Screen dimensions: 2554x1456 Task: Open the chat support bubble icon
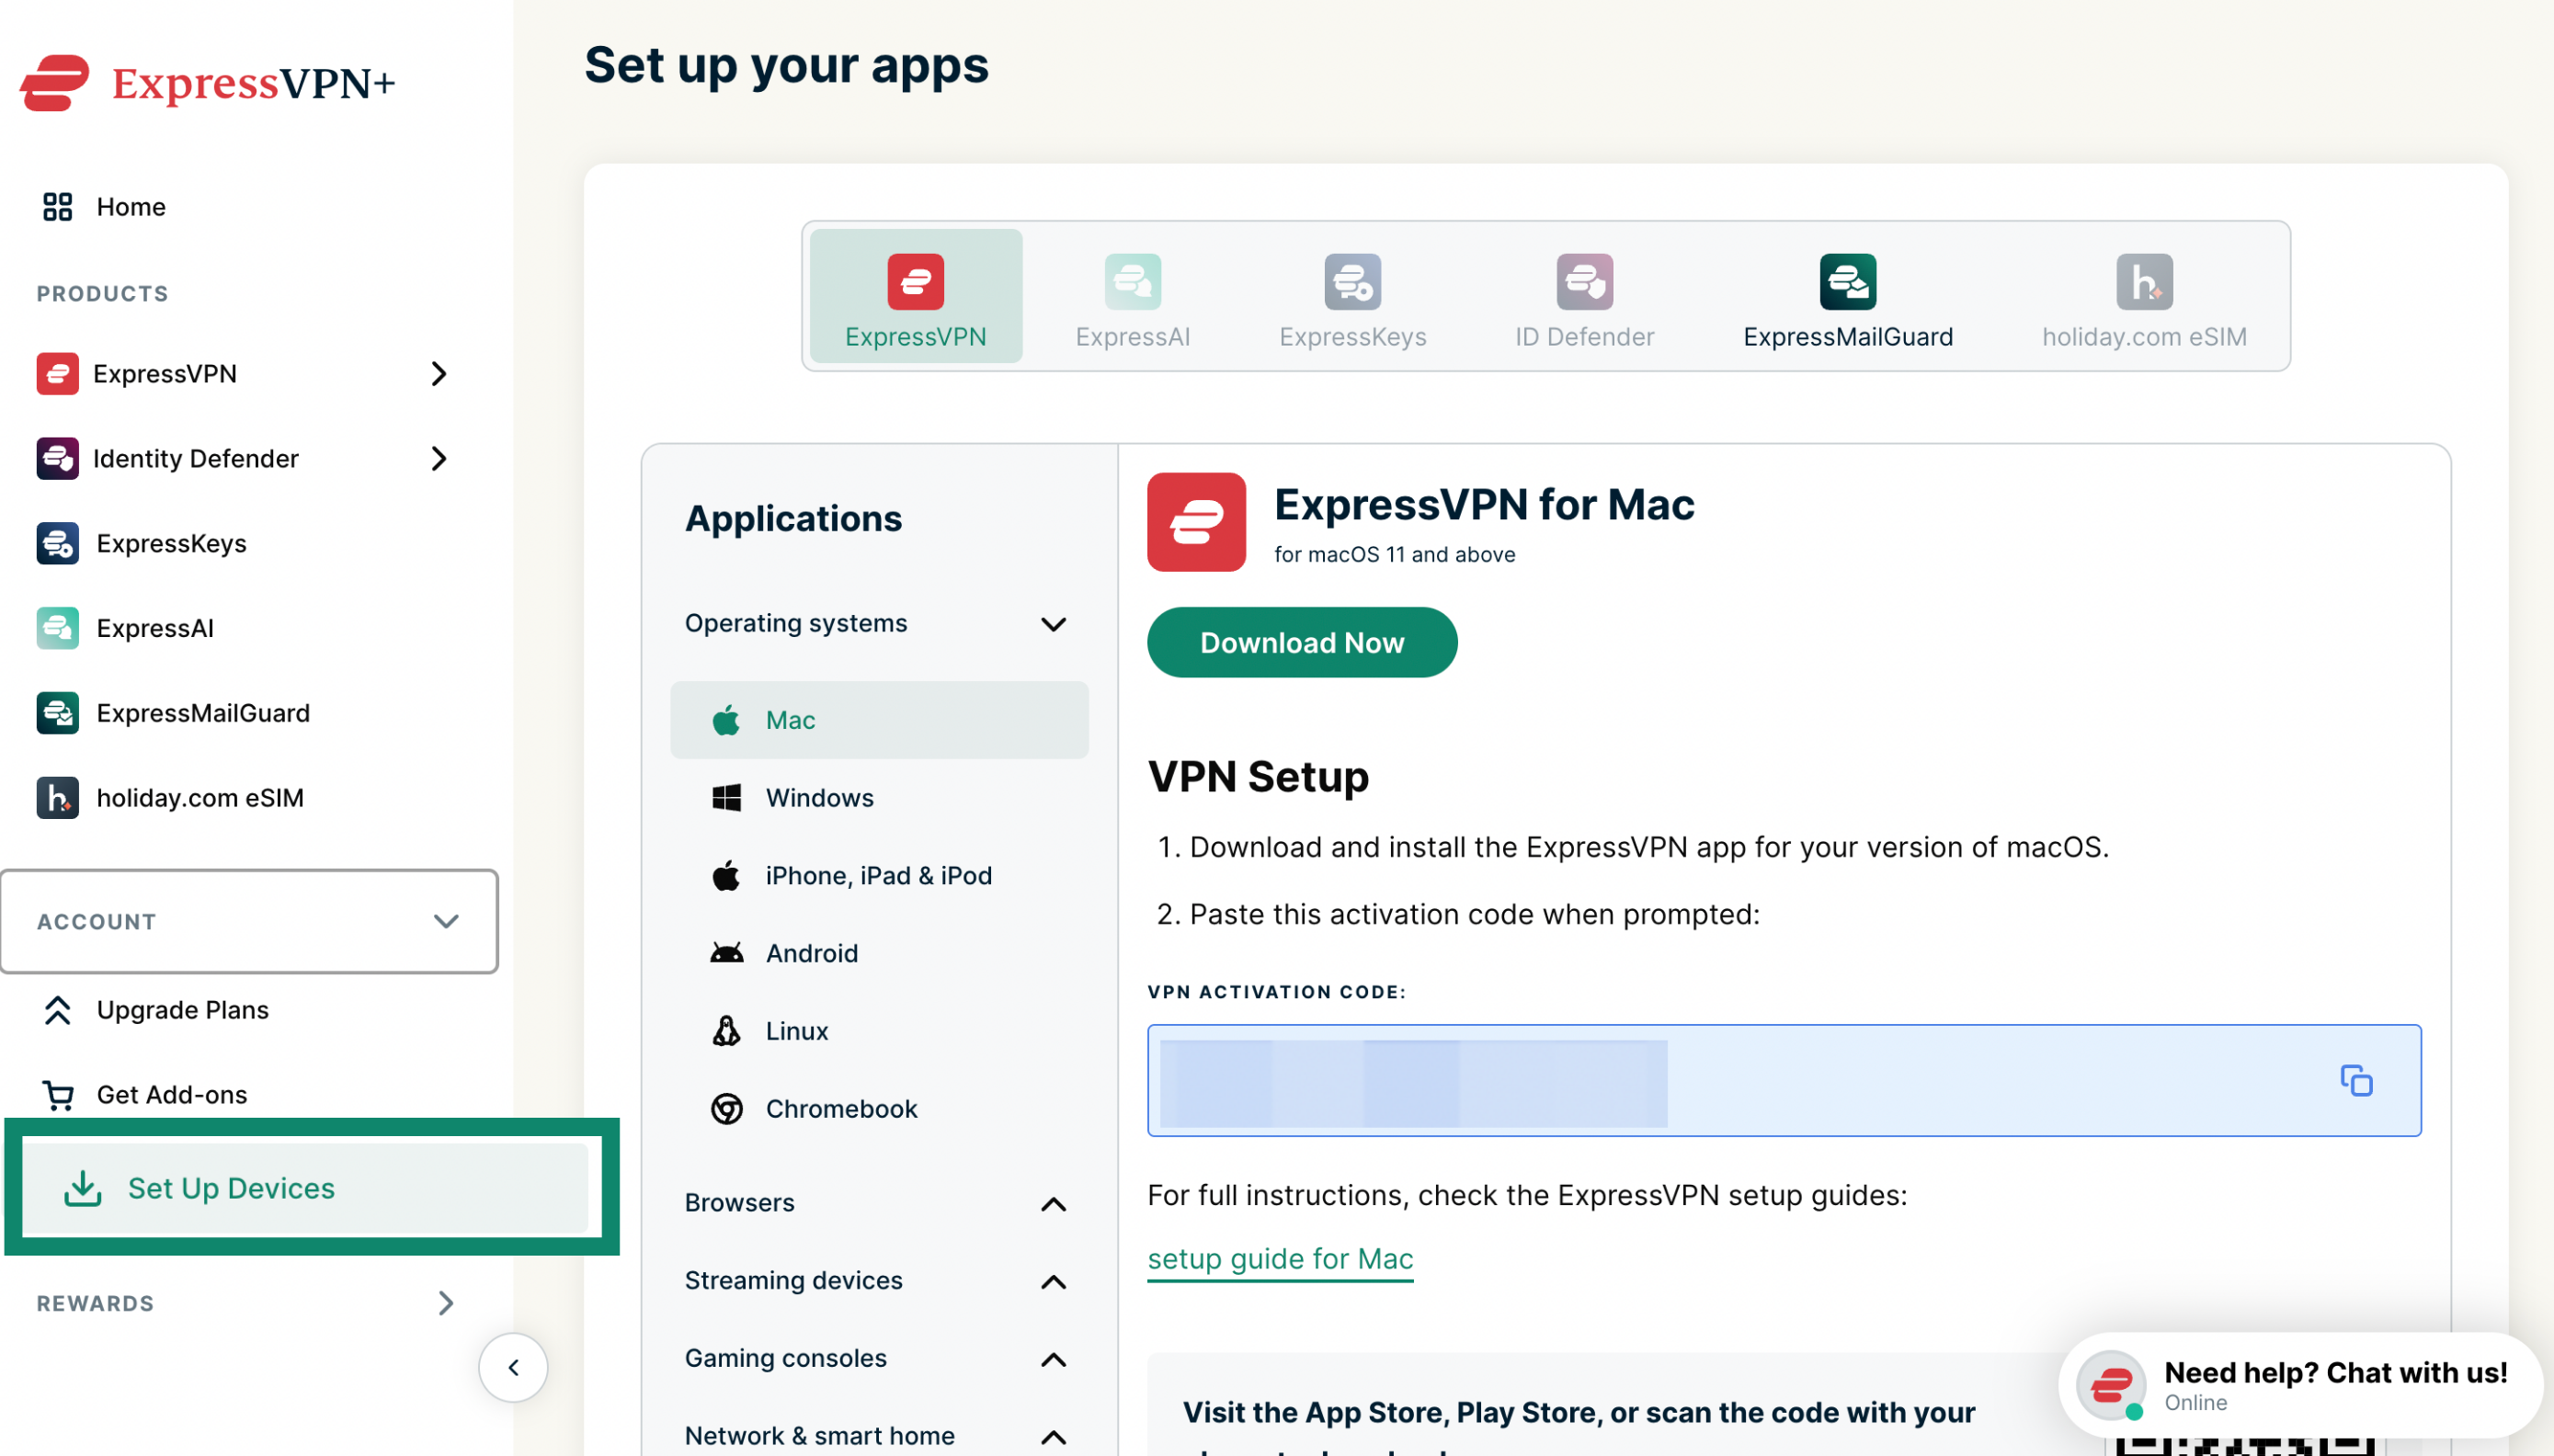pos(2110,1385)
